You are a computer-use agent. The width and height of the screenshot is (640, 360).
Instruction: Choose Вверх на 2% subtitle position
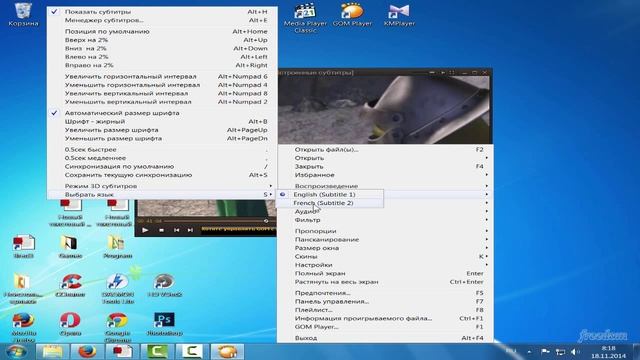[x=162, y=40]
